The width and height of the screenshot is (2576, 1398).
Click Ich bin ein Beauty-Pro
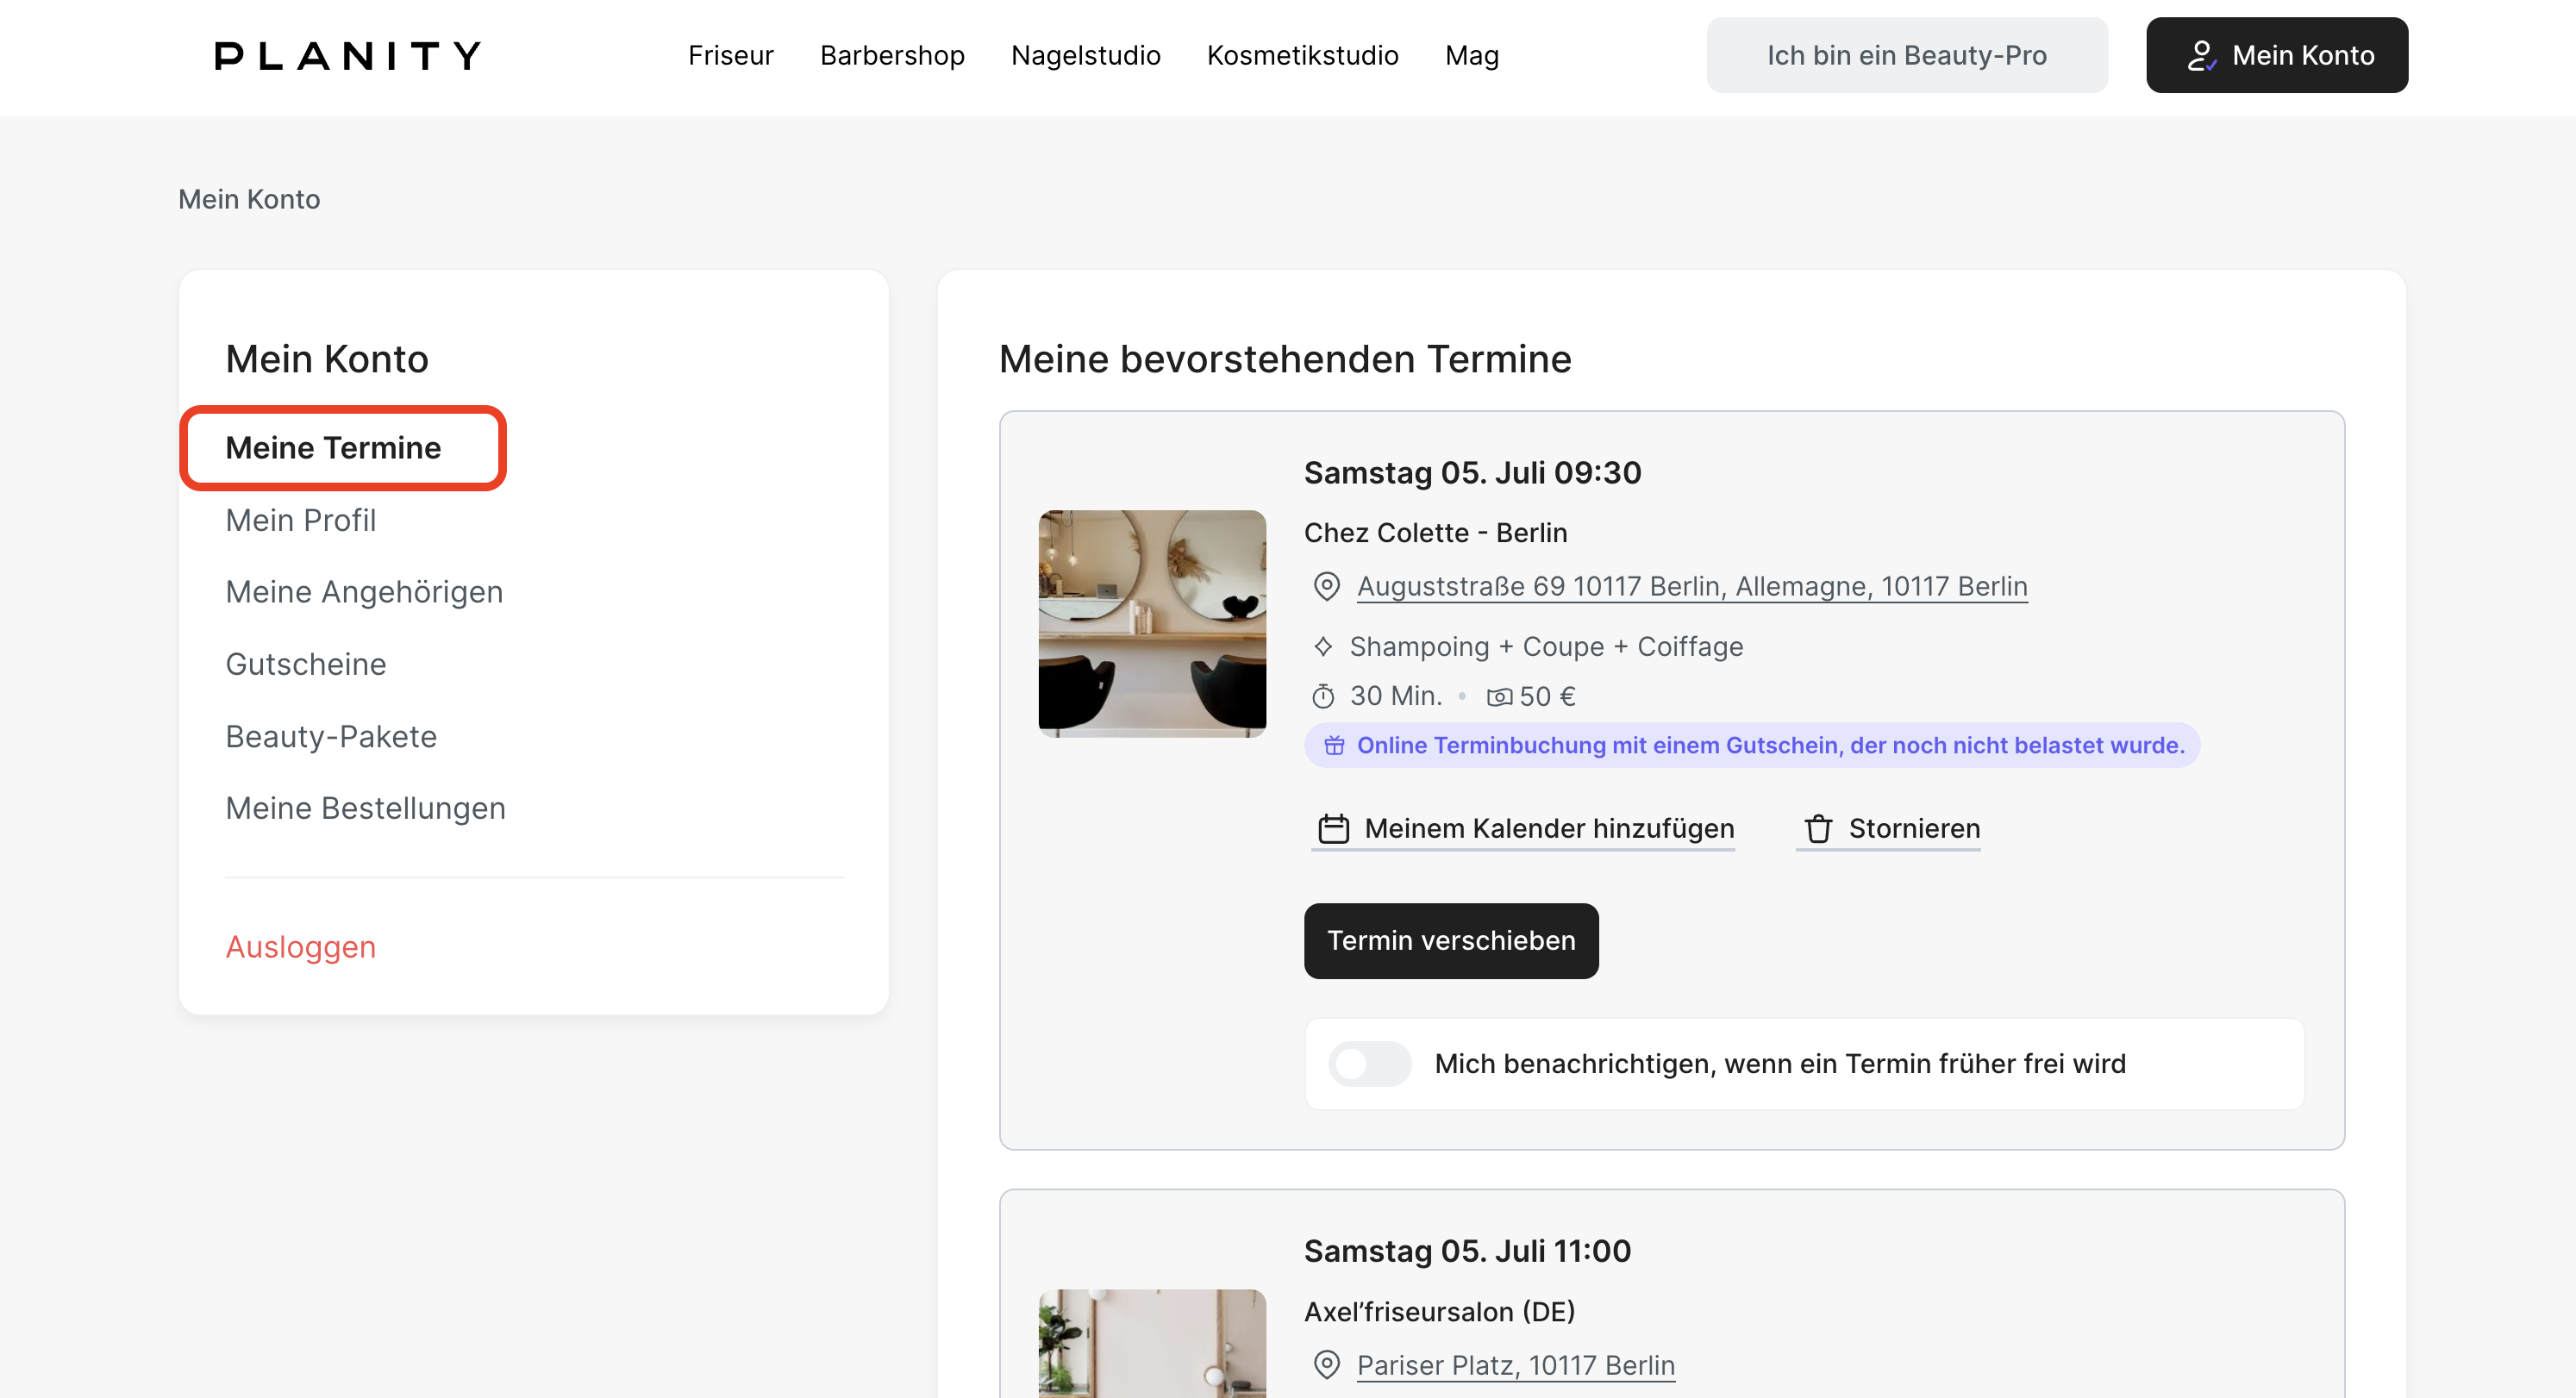pos(1907,55)
